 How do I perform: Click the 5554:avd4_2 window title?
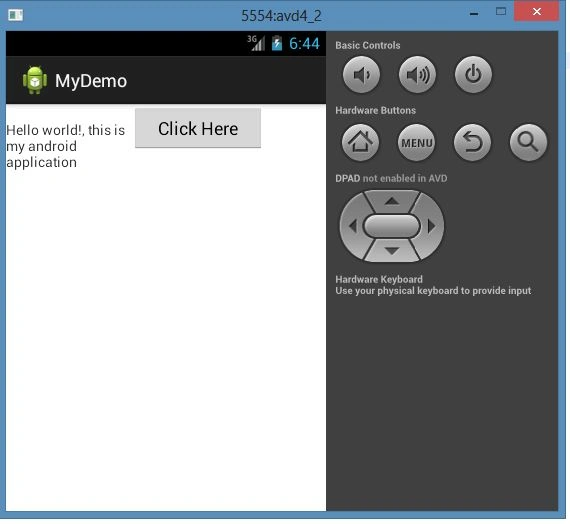point(281,16)
